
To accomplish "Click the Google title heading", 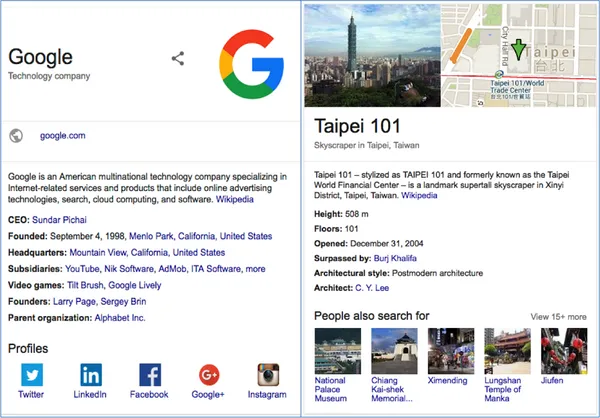I will 40,57.
